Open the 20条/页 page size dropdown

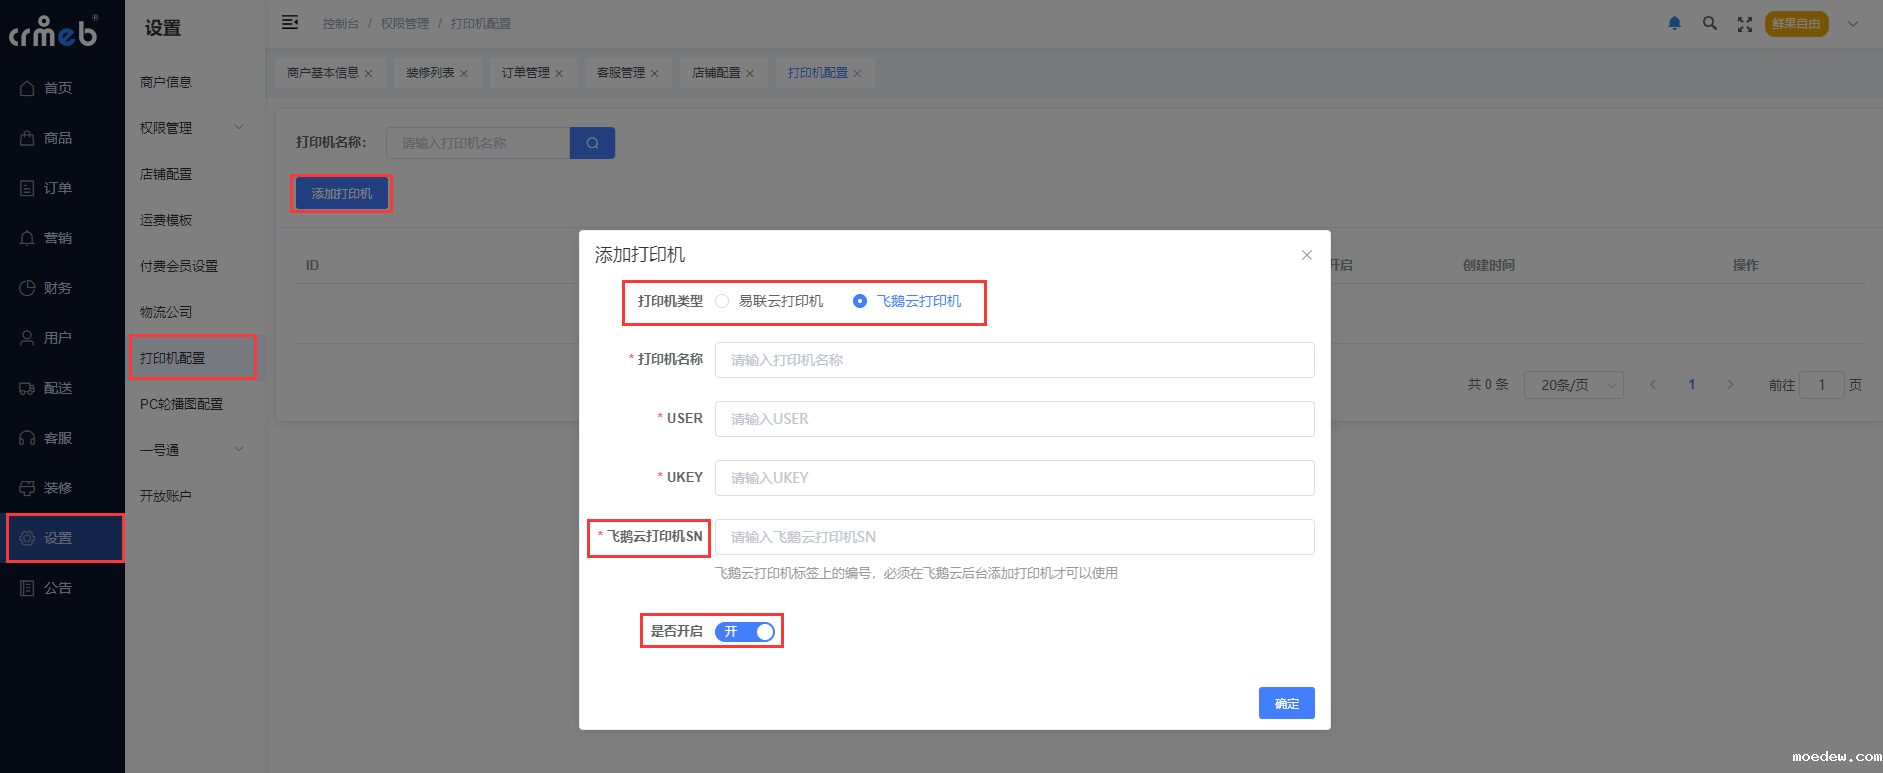coord(1573,385)
